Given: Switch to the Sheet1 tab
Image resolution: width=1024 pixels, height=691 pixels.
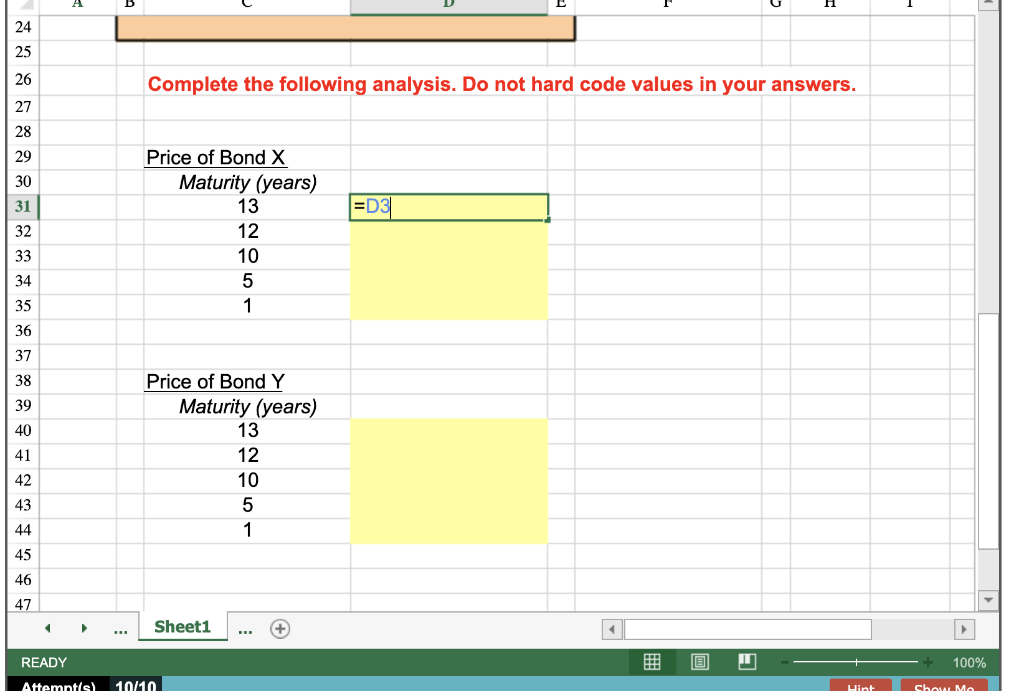Looking at the screenshot, I should pyautogui.click(x=182, y=627).
